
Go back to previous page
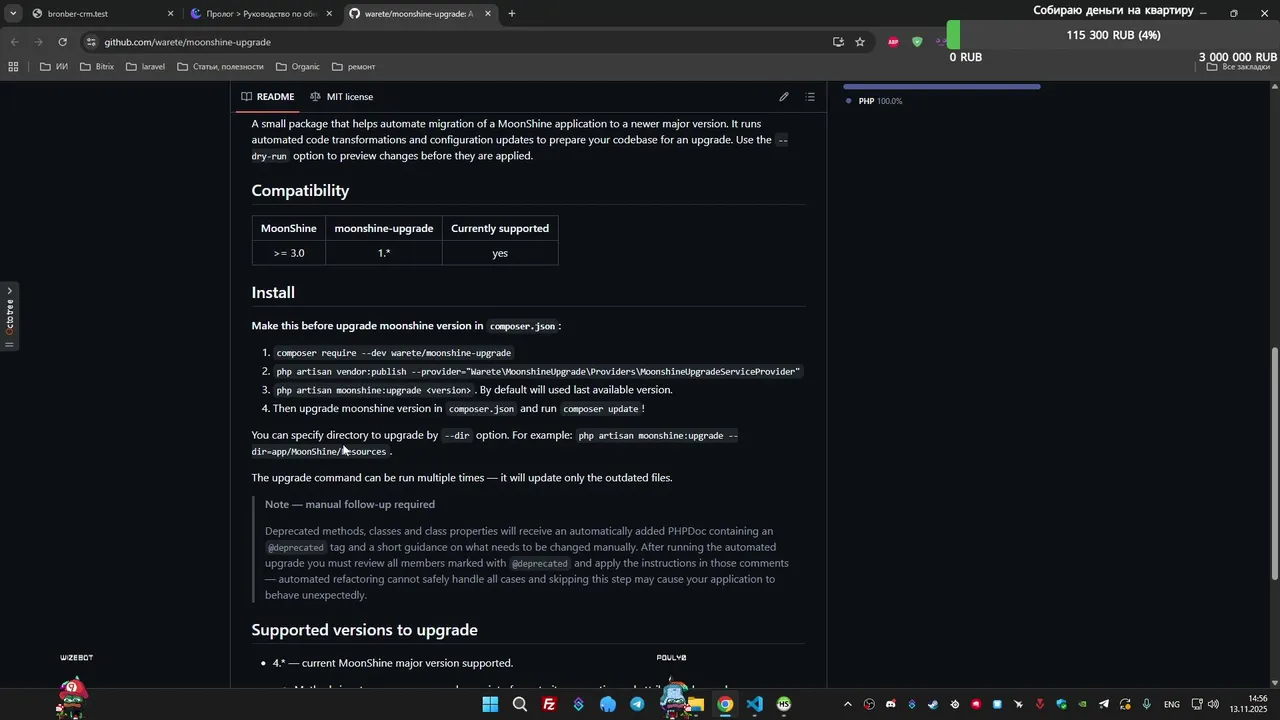coord(15,42)
